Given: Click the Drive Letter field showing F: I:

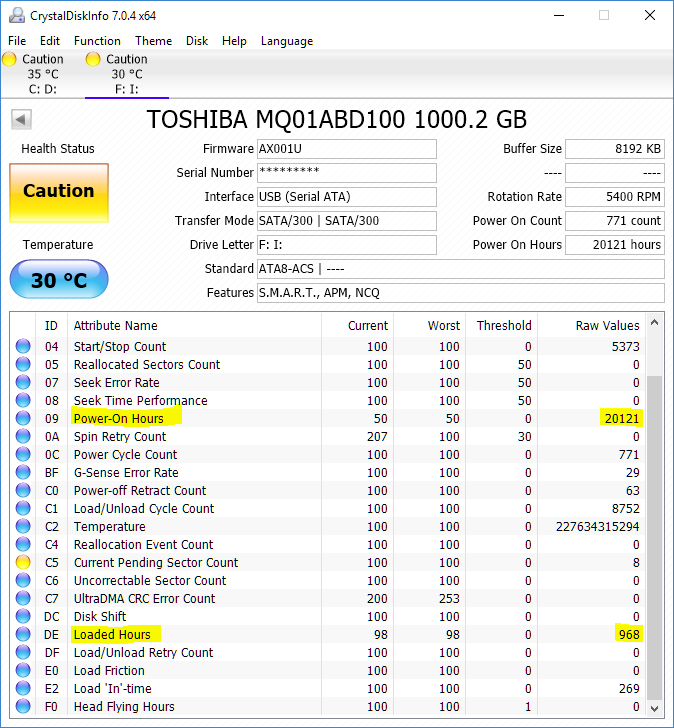Looking at the screenshot, I should click(x=347, y=245).
